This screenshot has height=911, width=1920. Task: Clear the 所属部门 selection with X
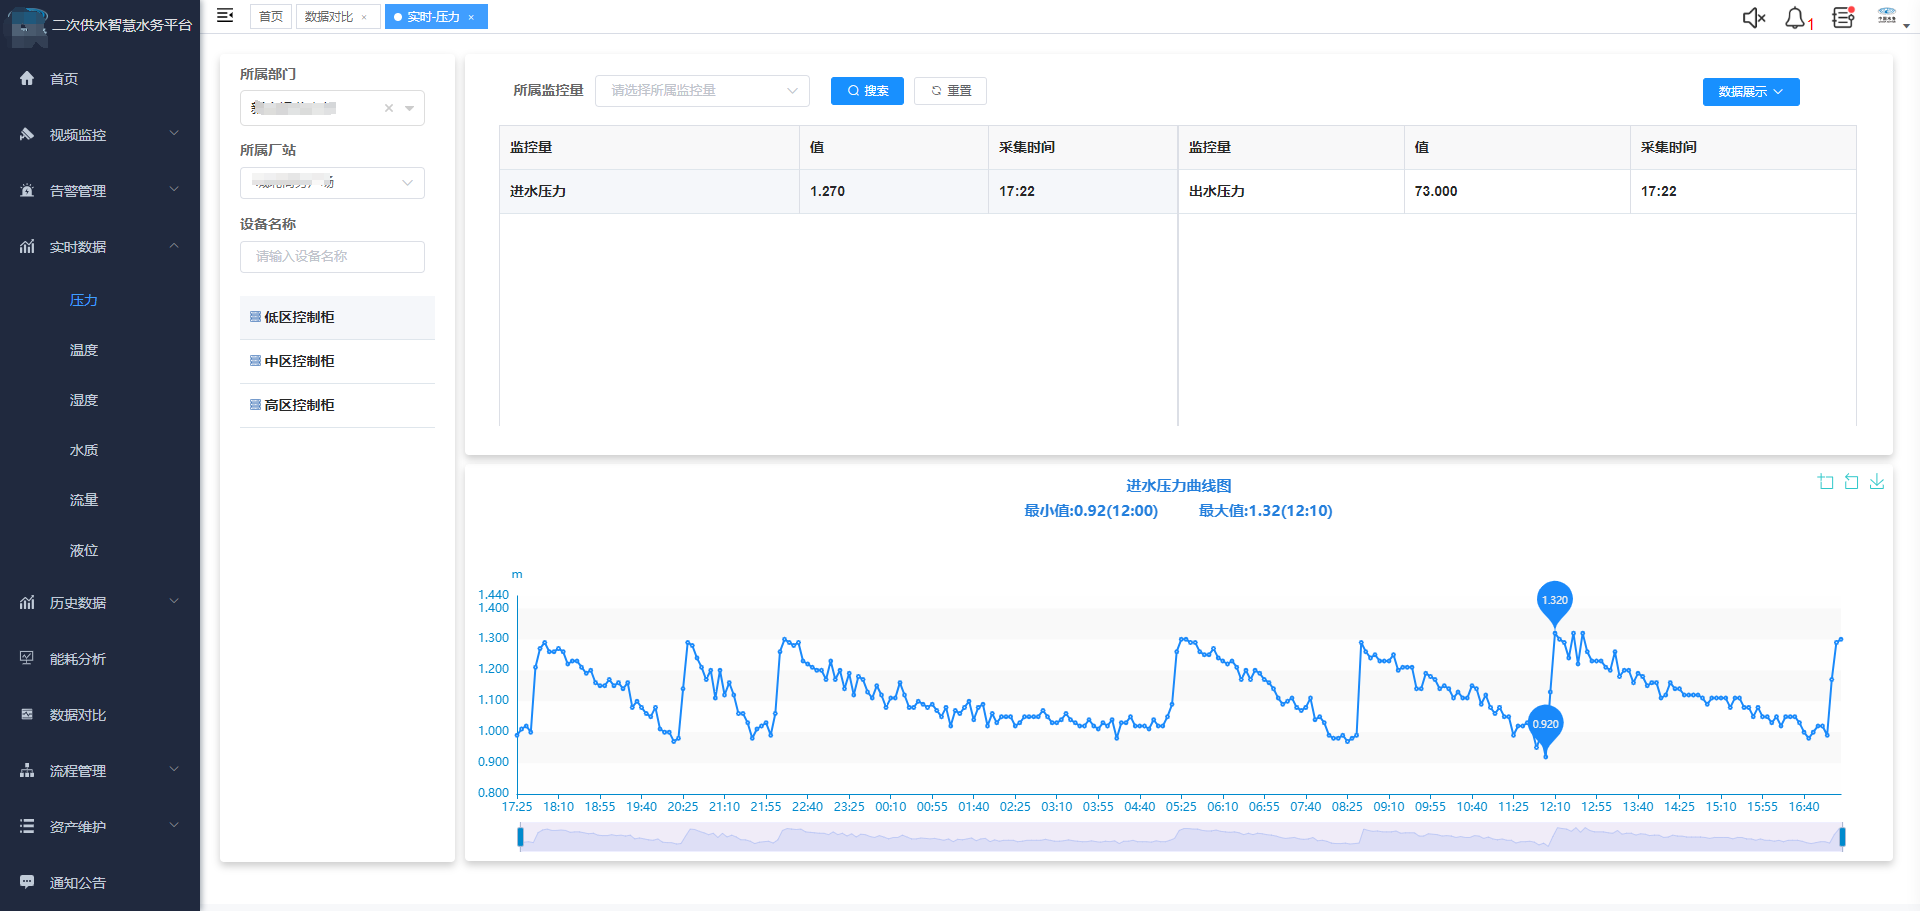click(x=389, y=108)
